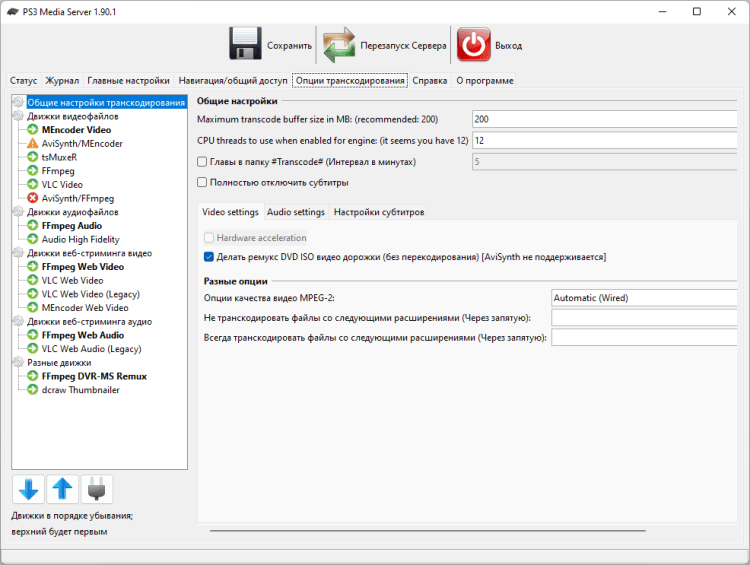This screenshot has height=565, width=750.
Task: Click the green icon beside FFmpeg Web Audio
Action: point(33,335)
